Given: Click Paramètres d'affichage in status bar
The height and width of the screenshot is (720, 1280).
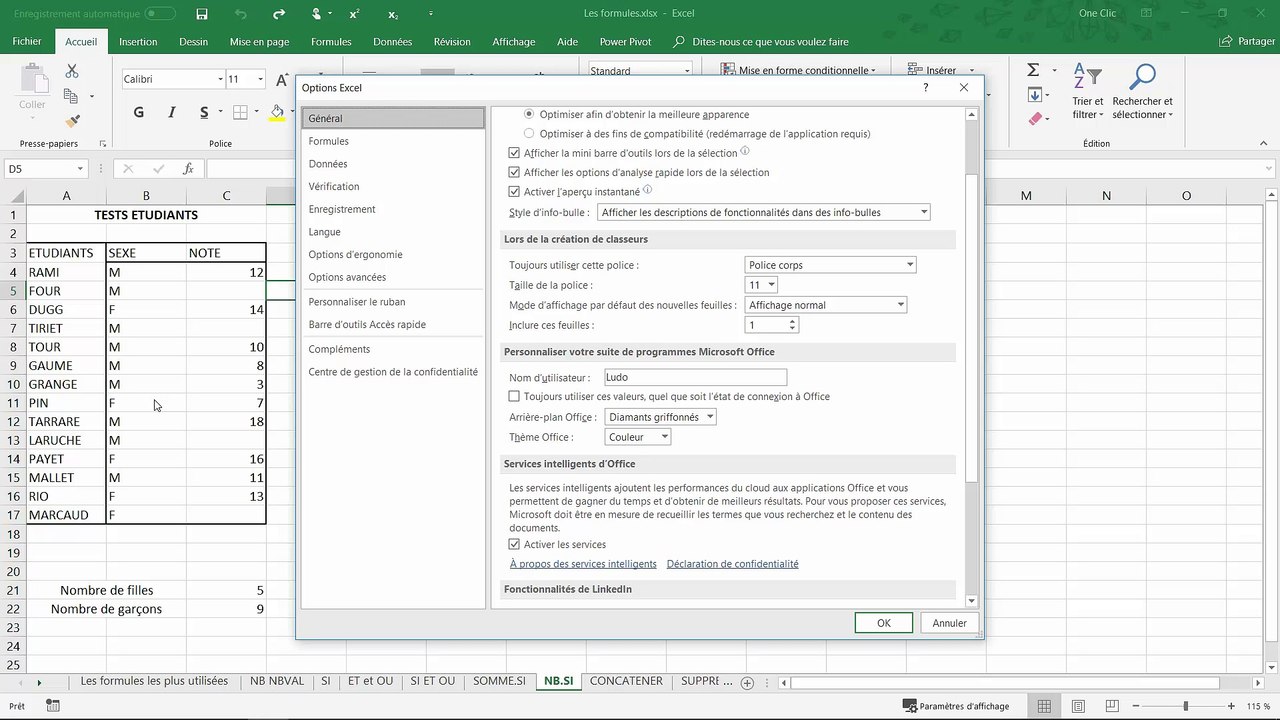Looking at the screenshot, I should (x=954, y=706).
